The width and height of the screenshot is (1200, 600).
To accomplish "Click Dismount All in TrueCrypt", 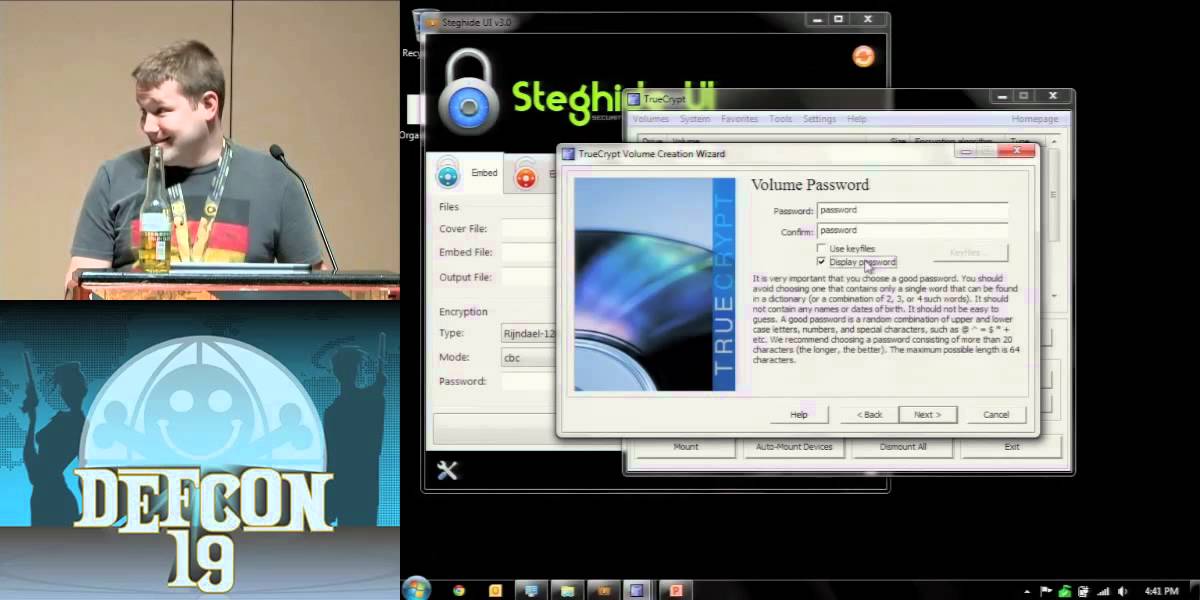I will (903, 447).
